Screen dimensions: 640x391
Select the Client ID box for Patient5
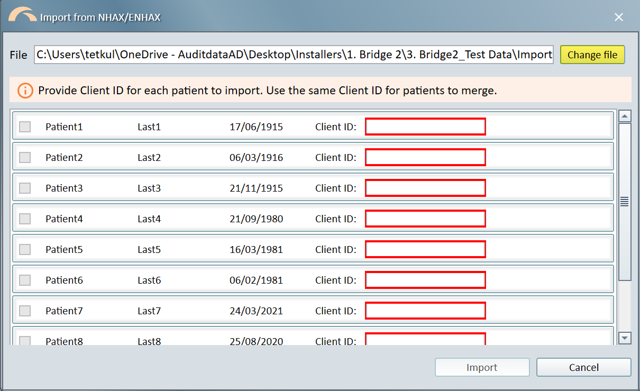pos(425,249)
